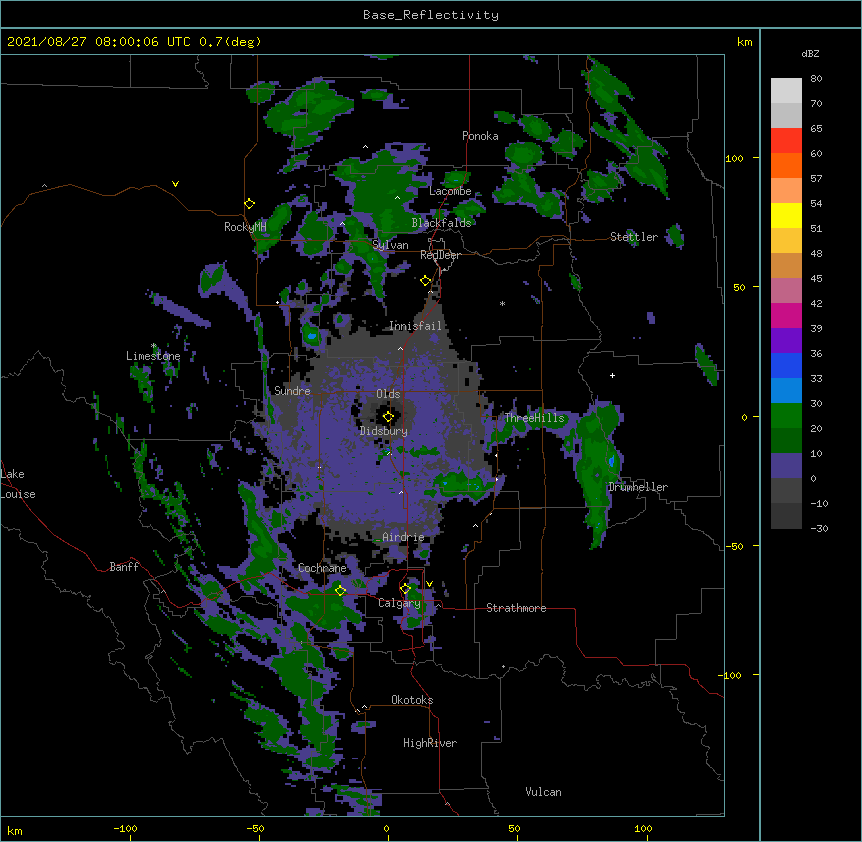Pick the violet 36-39 dBZ legend swatch

(786, 341)
